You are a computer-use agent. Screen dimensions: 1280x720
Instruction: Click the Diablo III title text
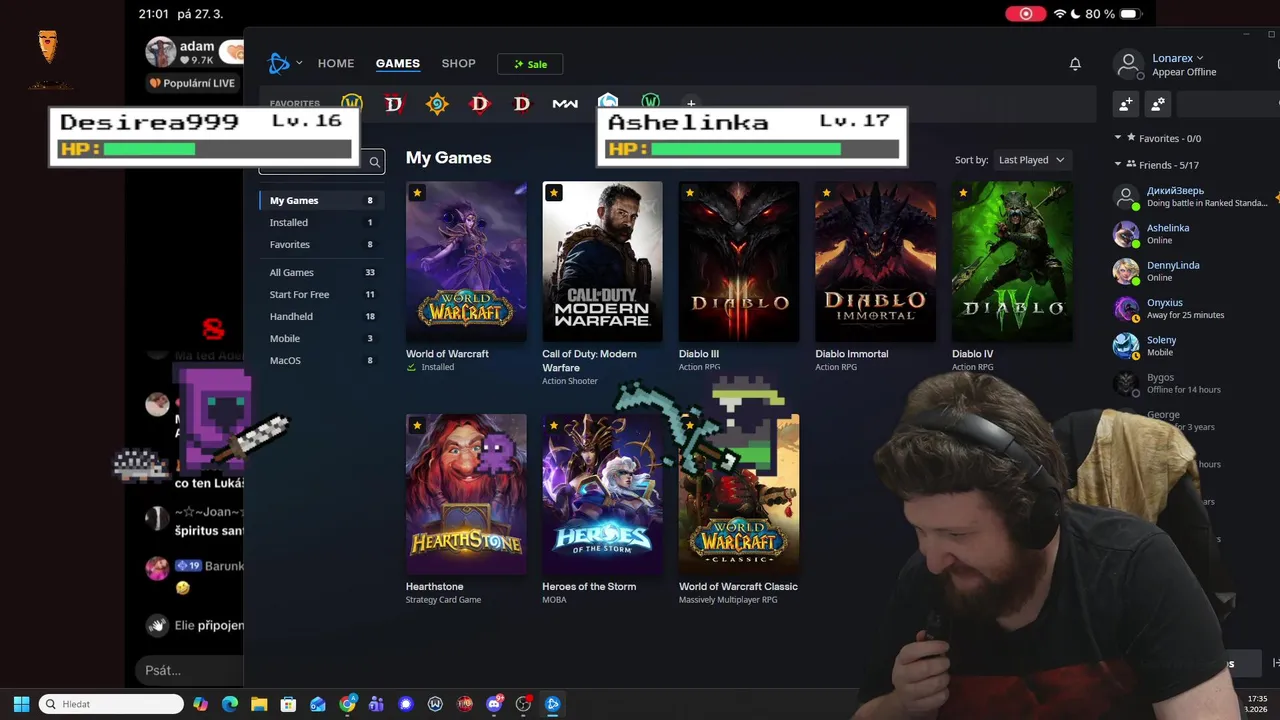tap(699, 354)
